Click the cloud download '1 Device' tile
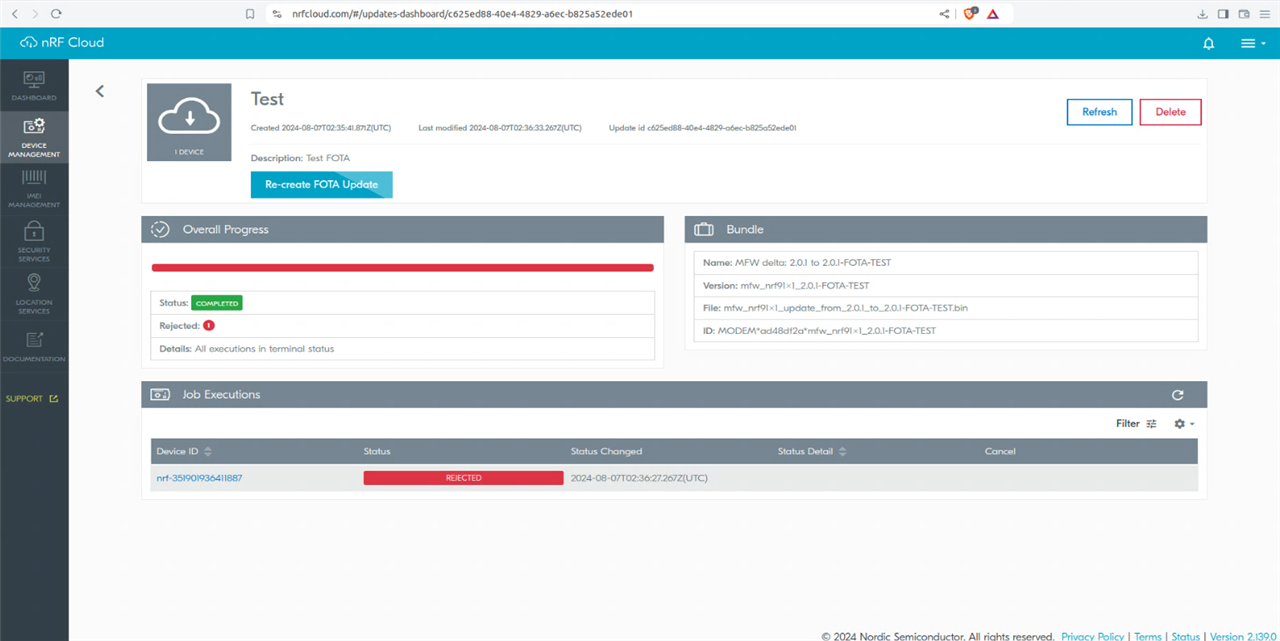The image size is (1280, 641). pos(190,122)
